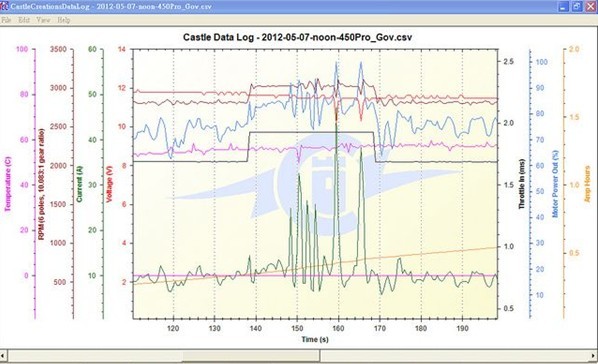The image size is (598, 364).
Task: Click the 100 tick on the temperature axis
Action: pyautogui.click(x=22, y=49)
